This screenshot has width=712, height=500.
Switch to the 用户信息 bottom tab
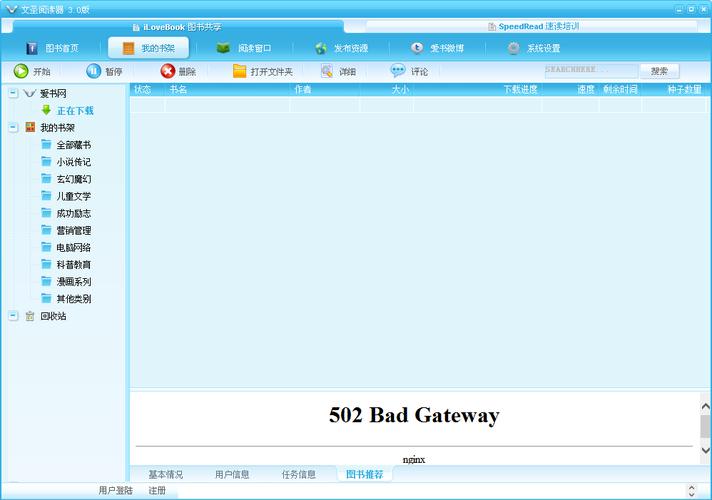coord(232,475)
